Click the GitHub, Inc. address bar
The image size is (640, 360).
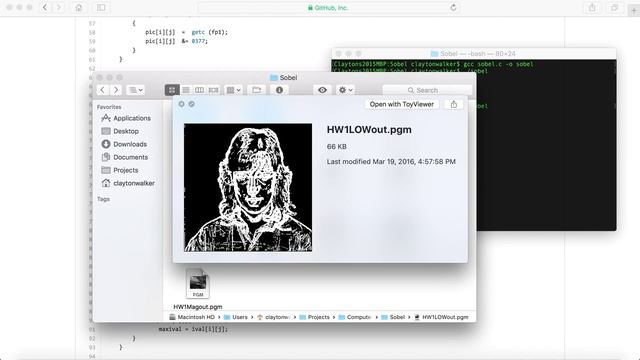click(x=329, y=7)
